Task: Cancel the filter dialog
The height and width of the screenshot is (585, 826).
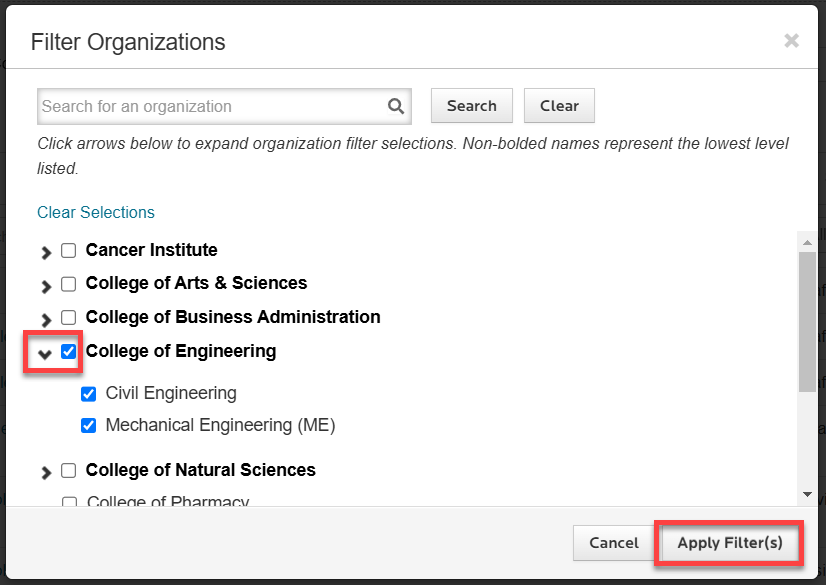Action: 613,543
